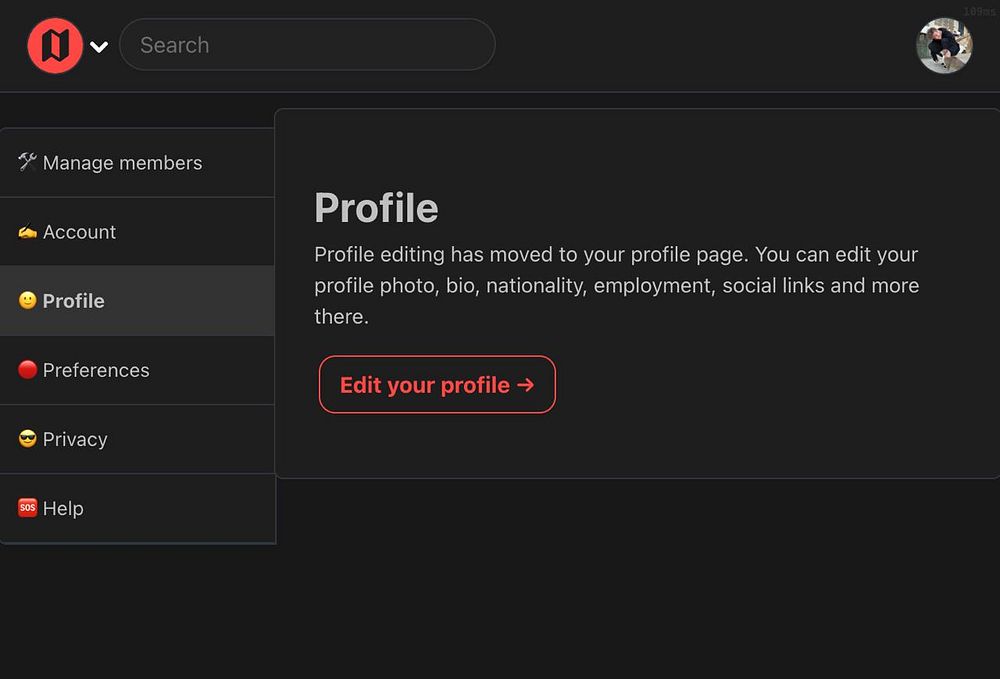This screenshot has height=679, width=1000.
Task: Go to the Account settings item
Action: (x=80, y=232)
